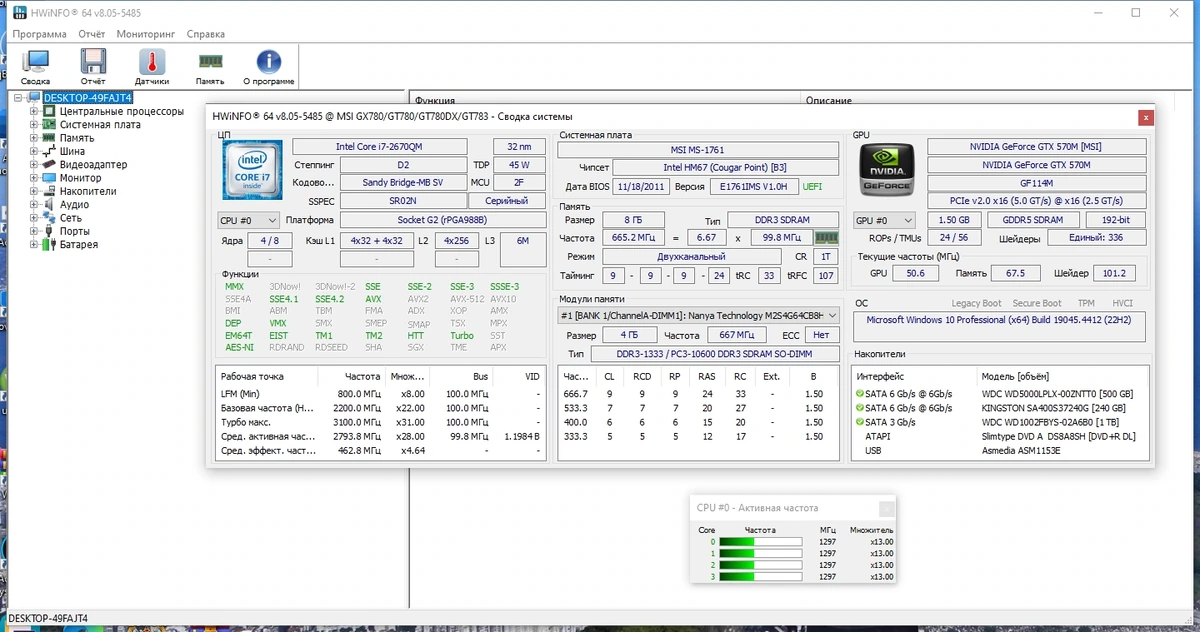This screenshot has height=632, width=1200.
Task: Close the CPU #0 Активная частота popup
Action: tap(885, 508)
